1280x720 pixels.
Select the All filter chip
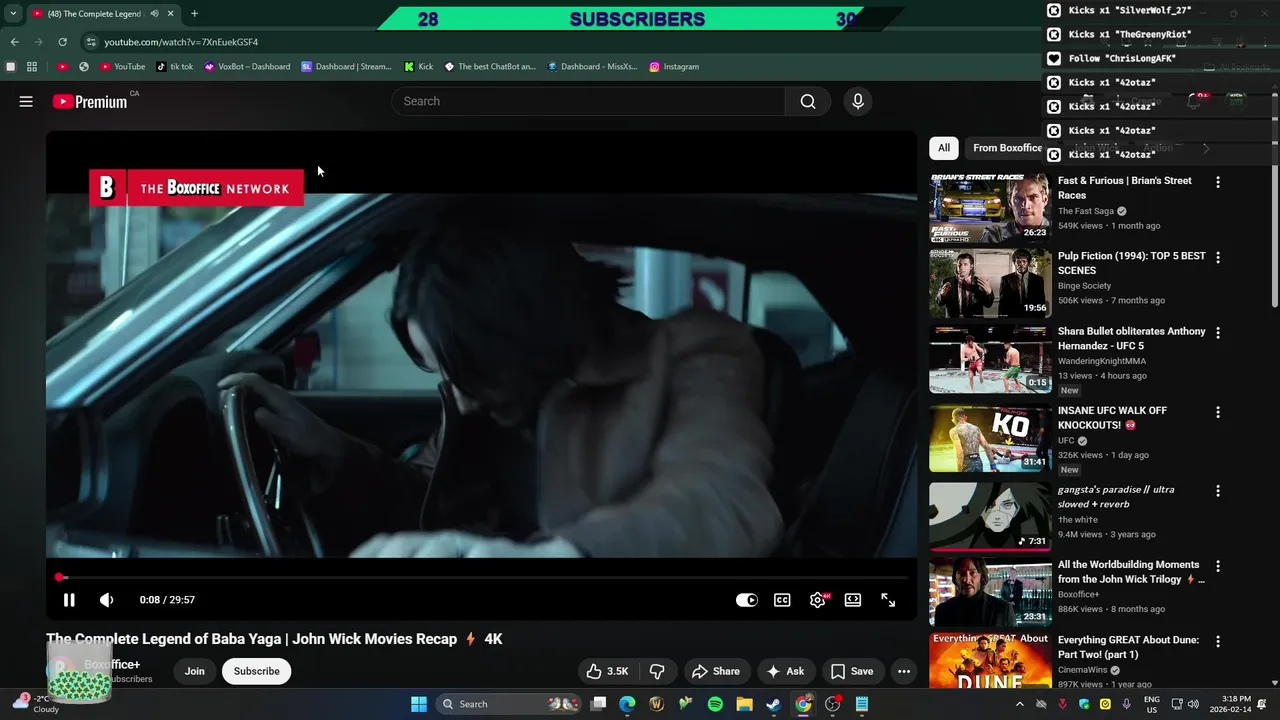pyautogui.click(x=944, y=148)
